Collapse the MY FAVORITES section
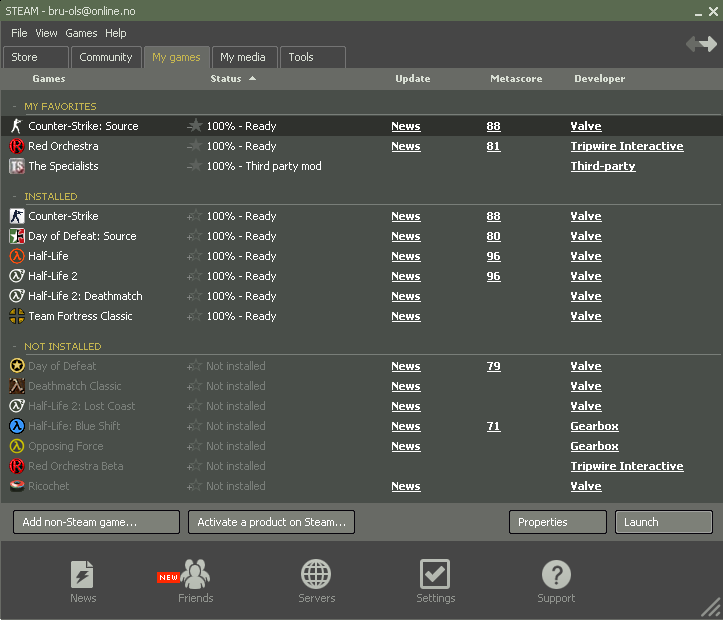Image resolution: width=723 pixels, height=620 pixels. click(14, 106)
